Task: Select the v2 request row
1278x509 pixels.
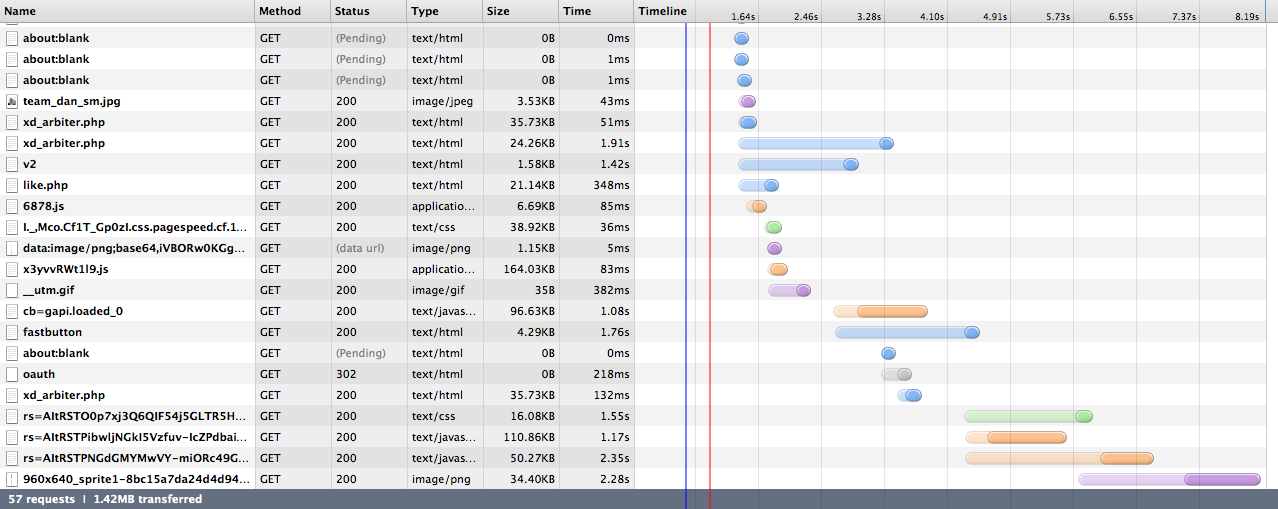Action: coord(130,164)
